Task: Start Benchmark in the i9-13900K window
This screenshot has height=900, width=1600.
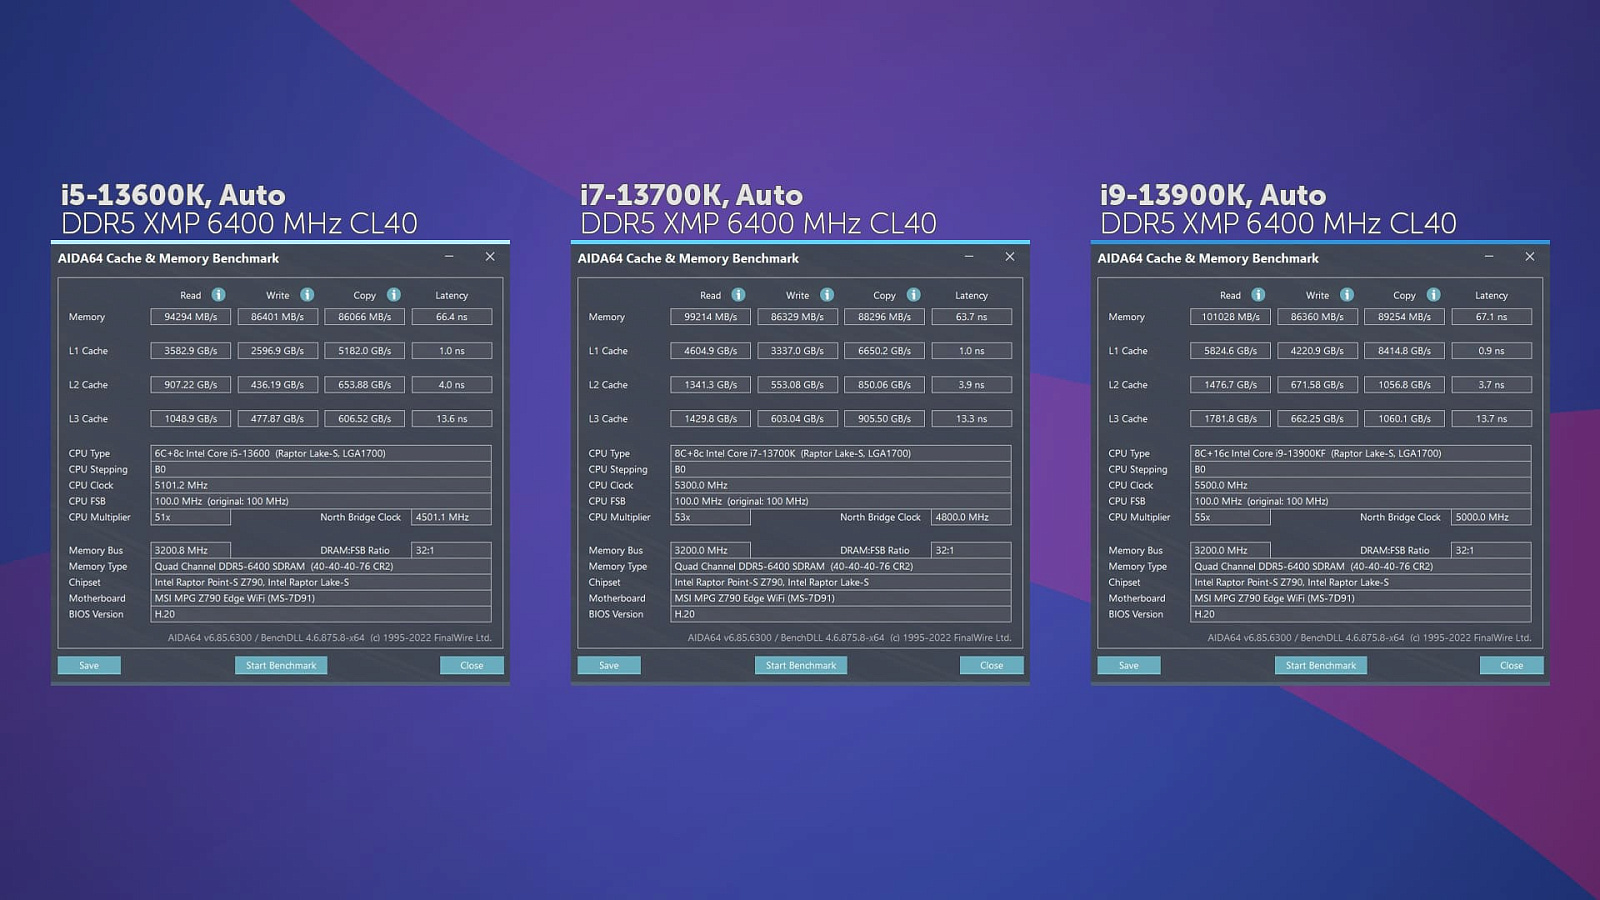Action: tap(1321, 666)
